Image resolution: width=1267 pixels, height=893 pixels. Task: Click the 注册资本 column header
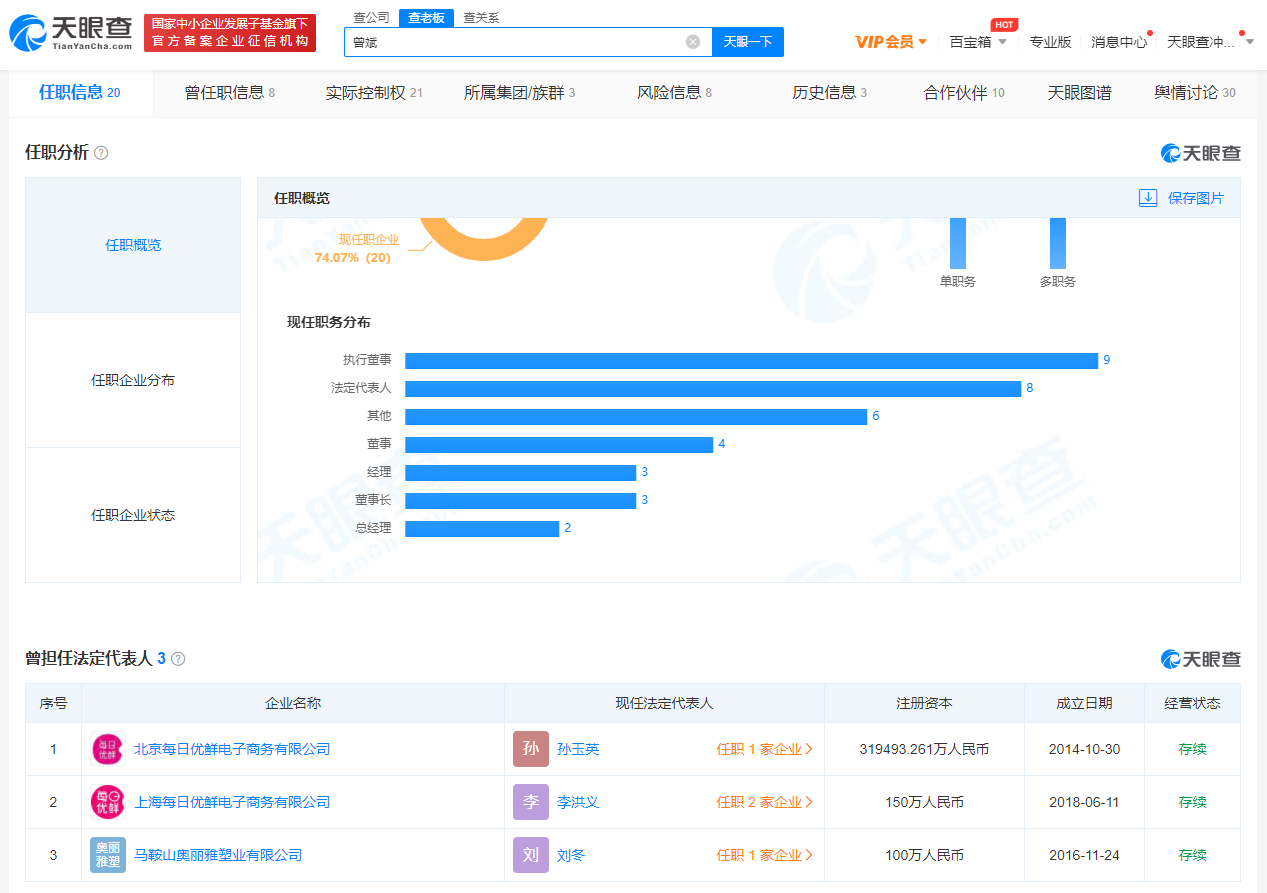coord(924,703)
